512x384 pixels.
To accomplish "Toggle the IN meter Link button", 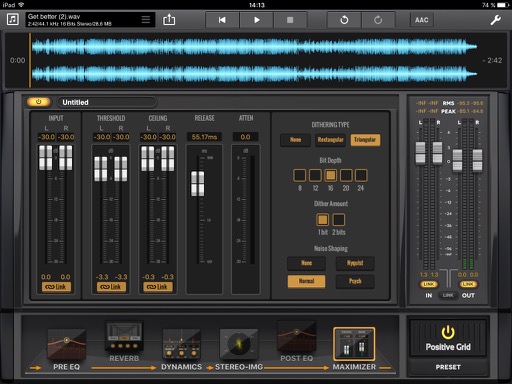I will click(429, 284).
